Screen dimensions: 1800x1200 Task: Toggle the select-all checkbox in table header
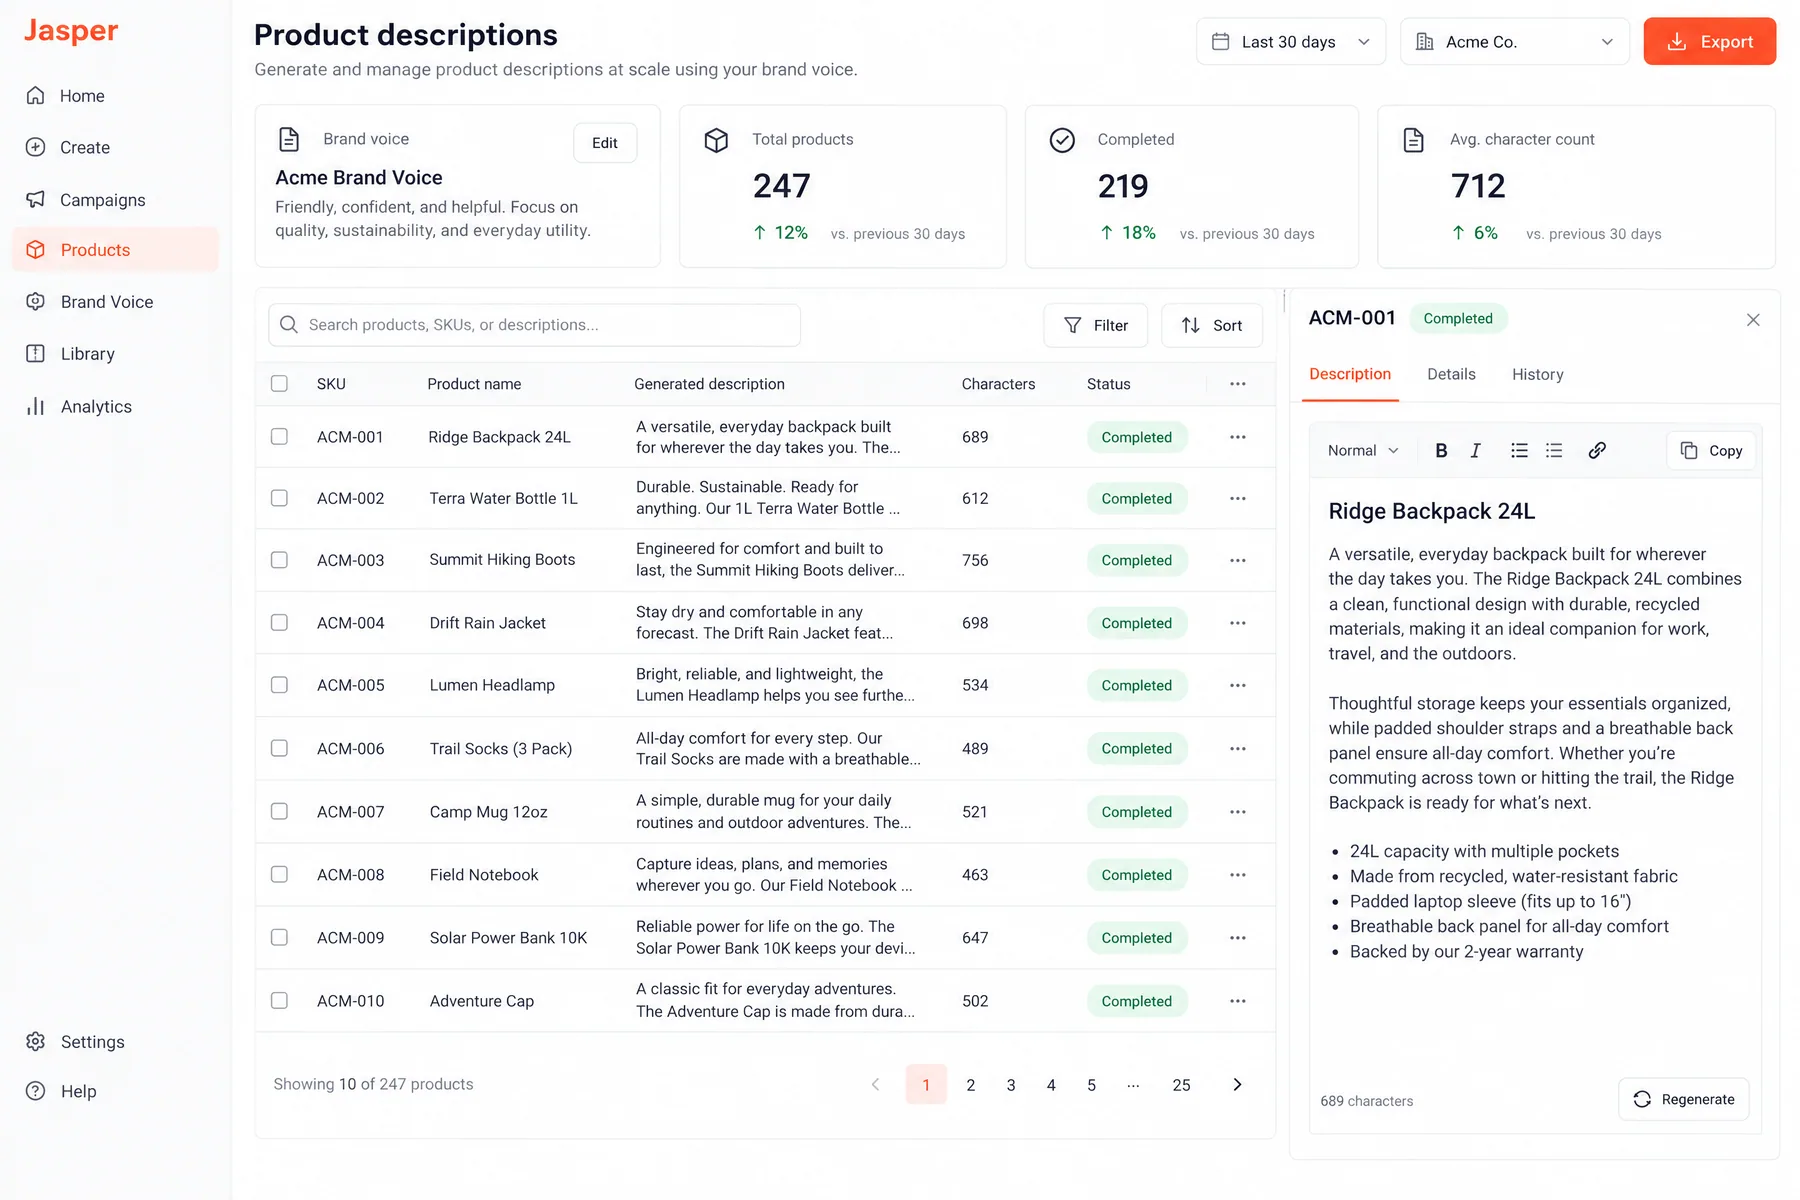[x=279, y=384]
